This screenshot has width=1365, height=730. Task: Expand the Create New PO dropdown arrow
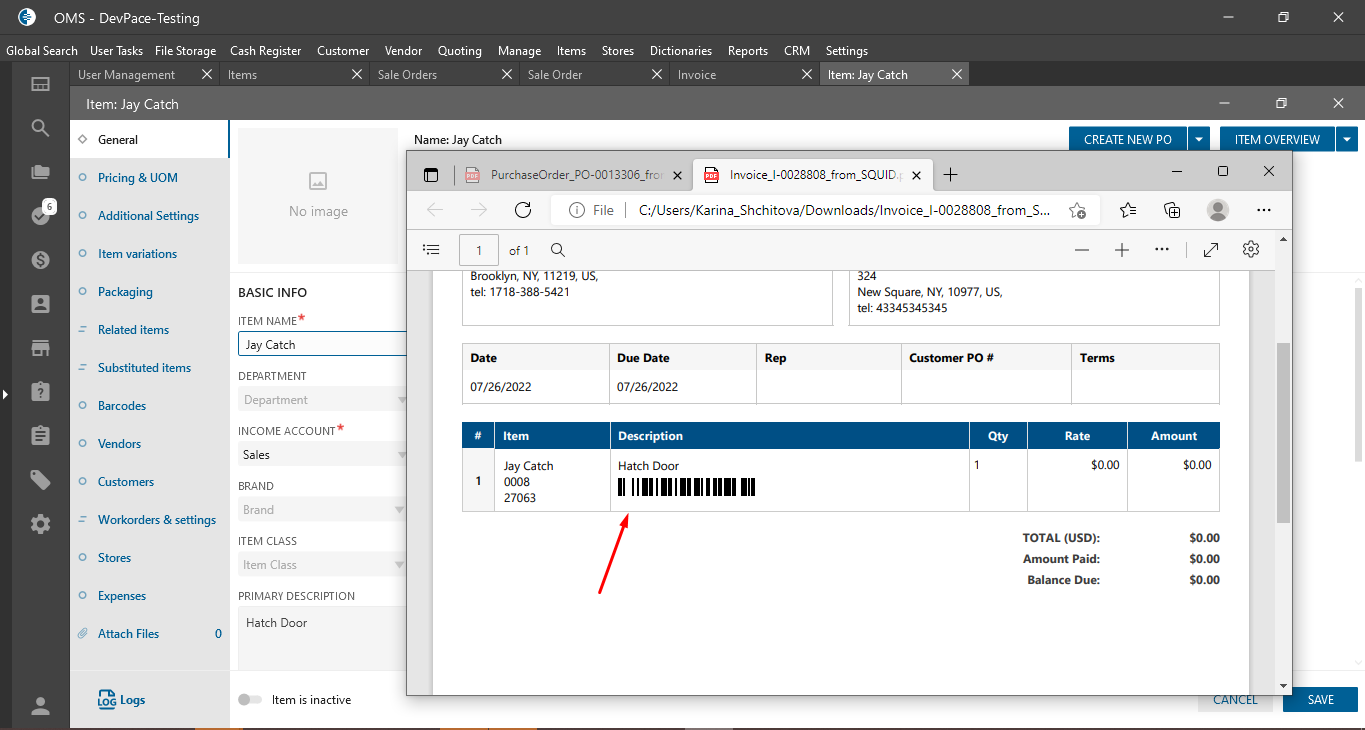point(1200,140)
